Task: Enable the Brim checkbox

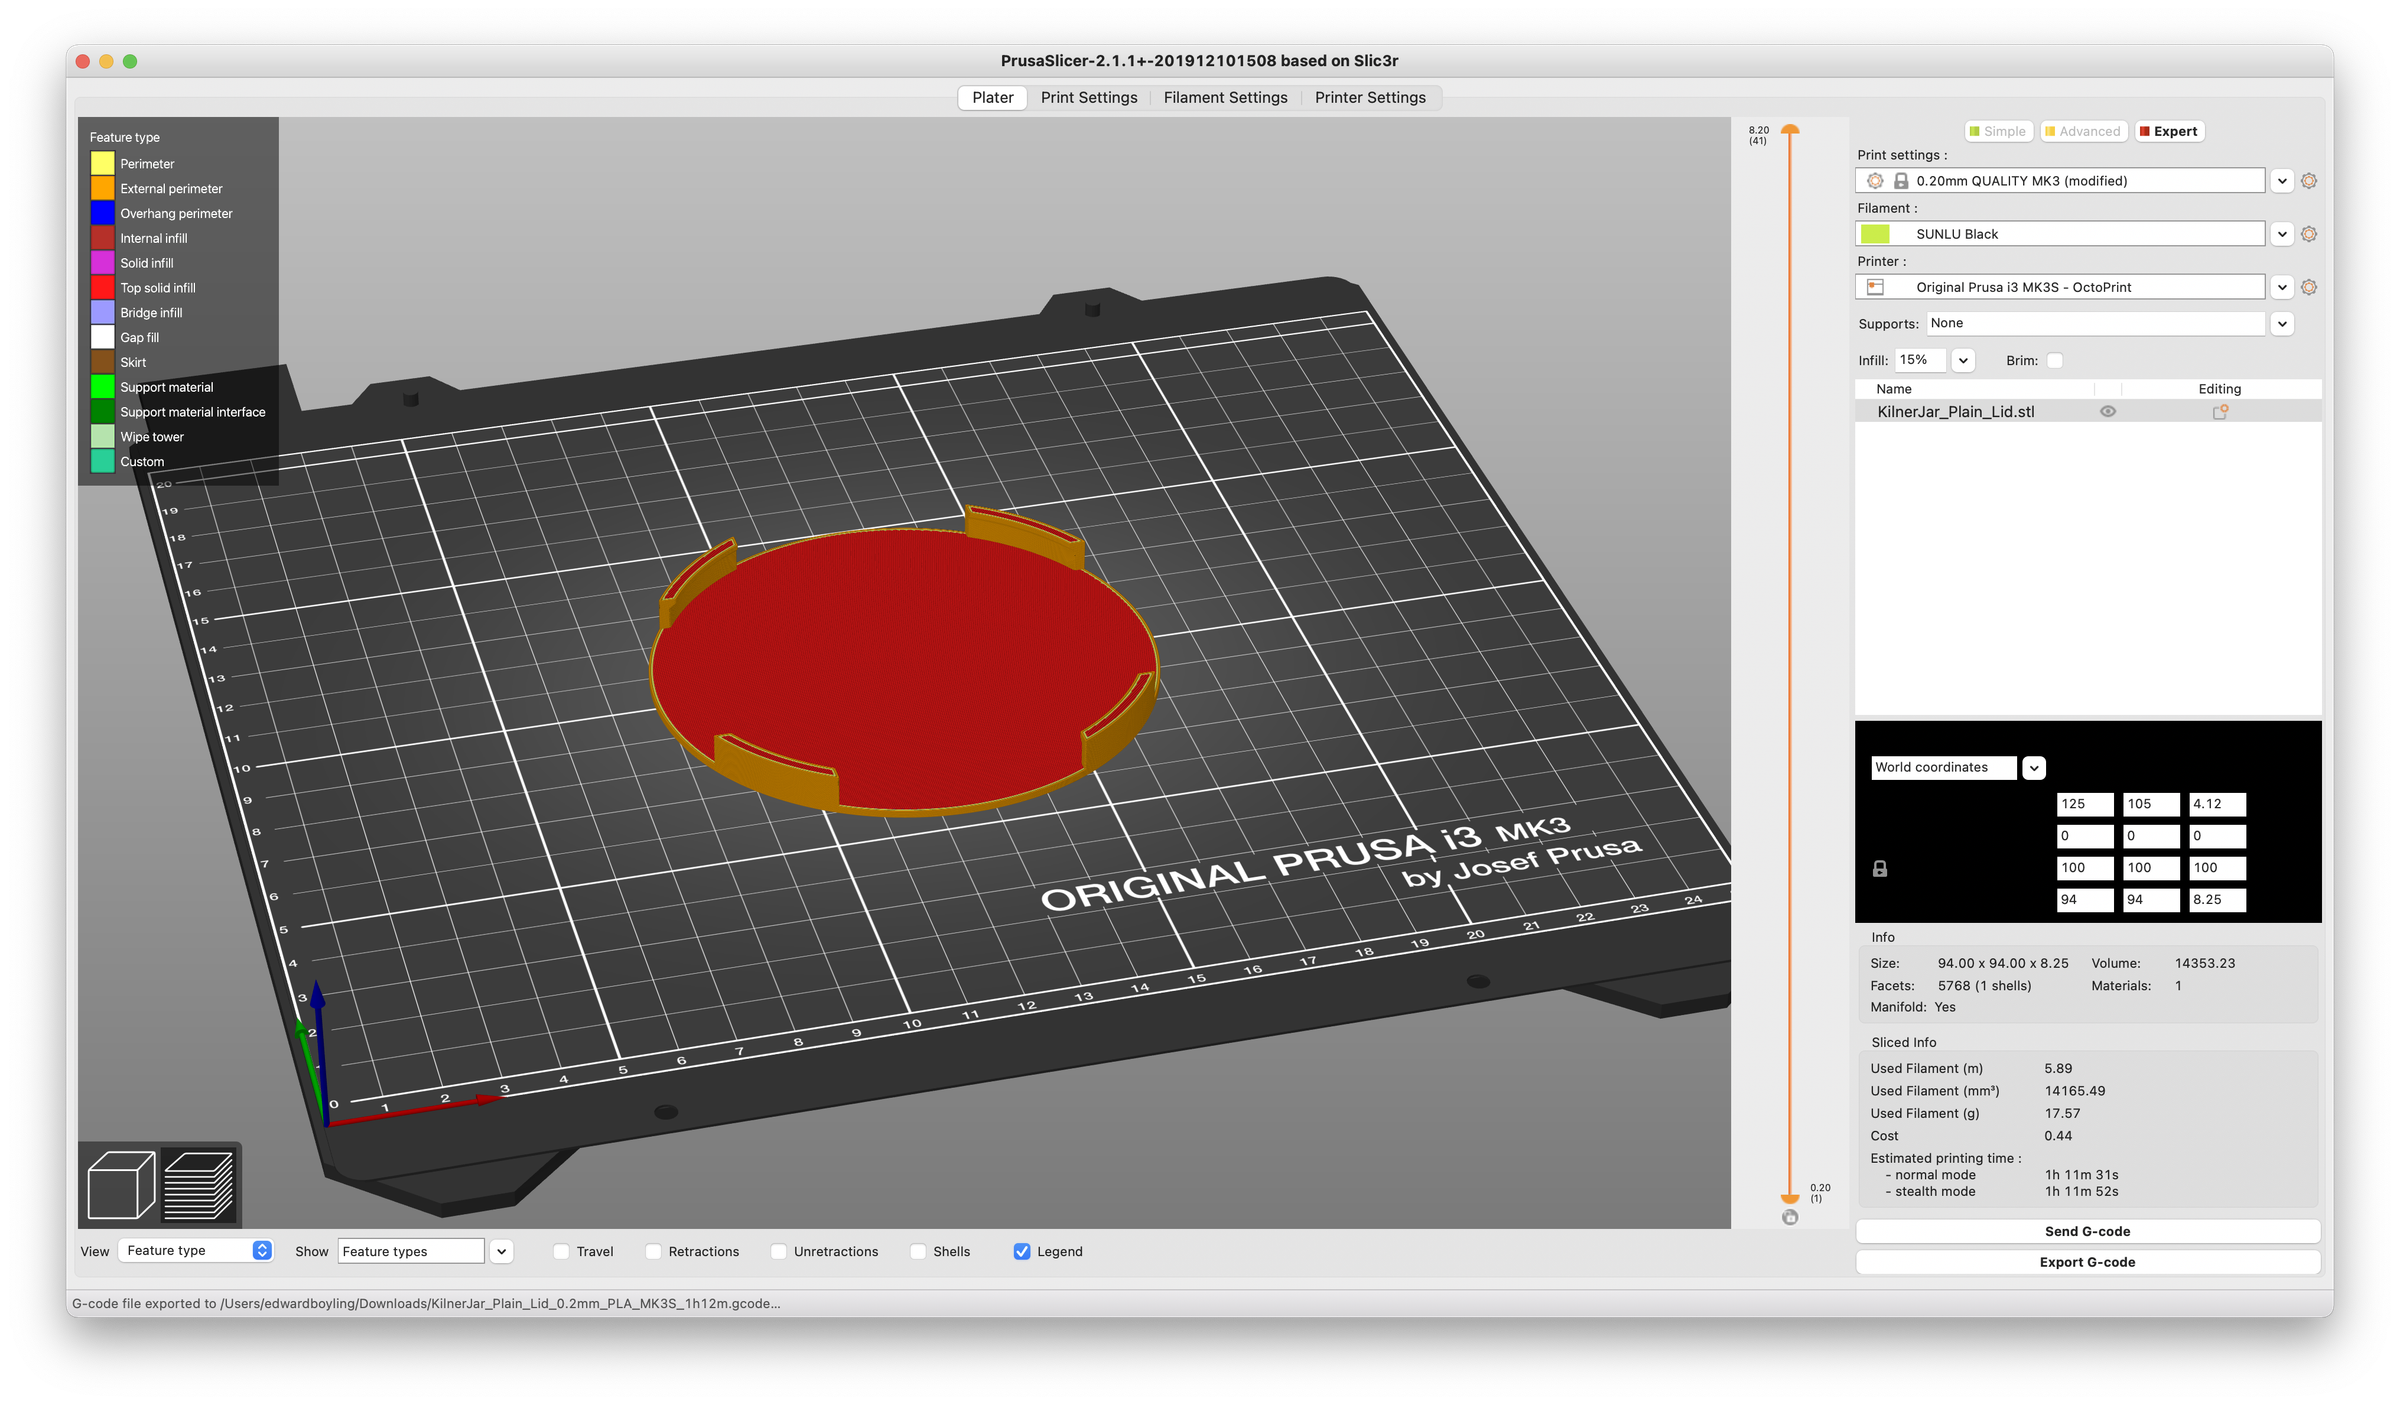Action: tap(2052, 360)
